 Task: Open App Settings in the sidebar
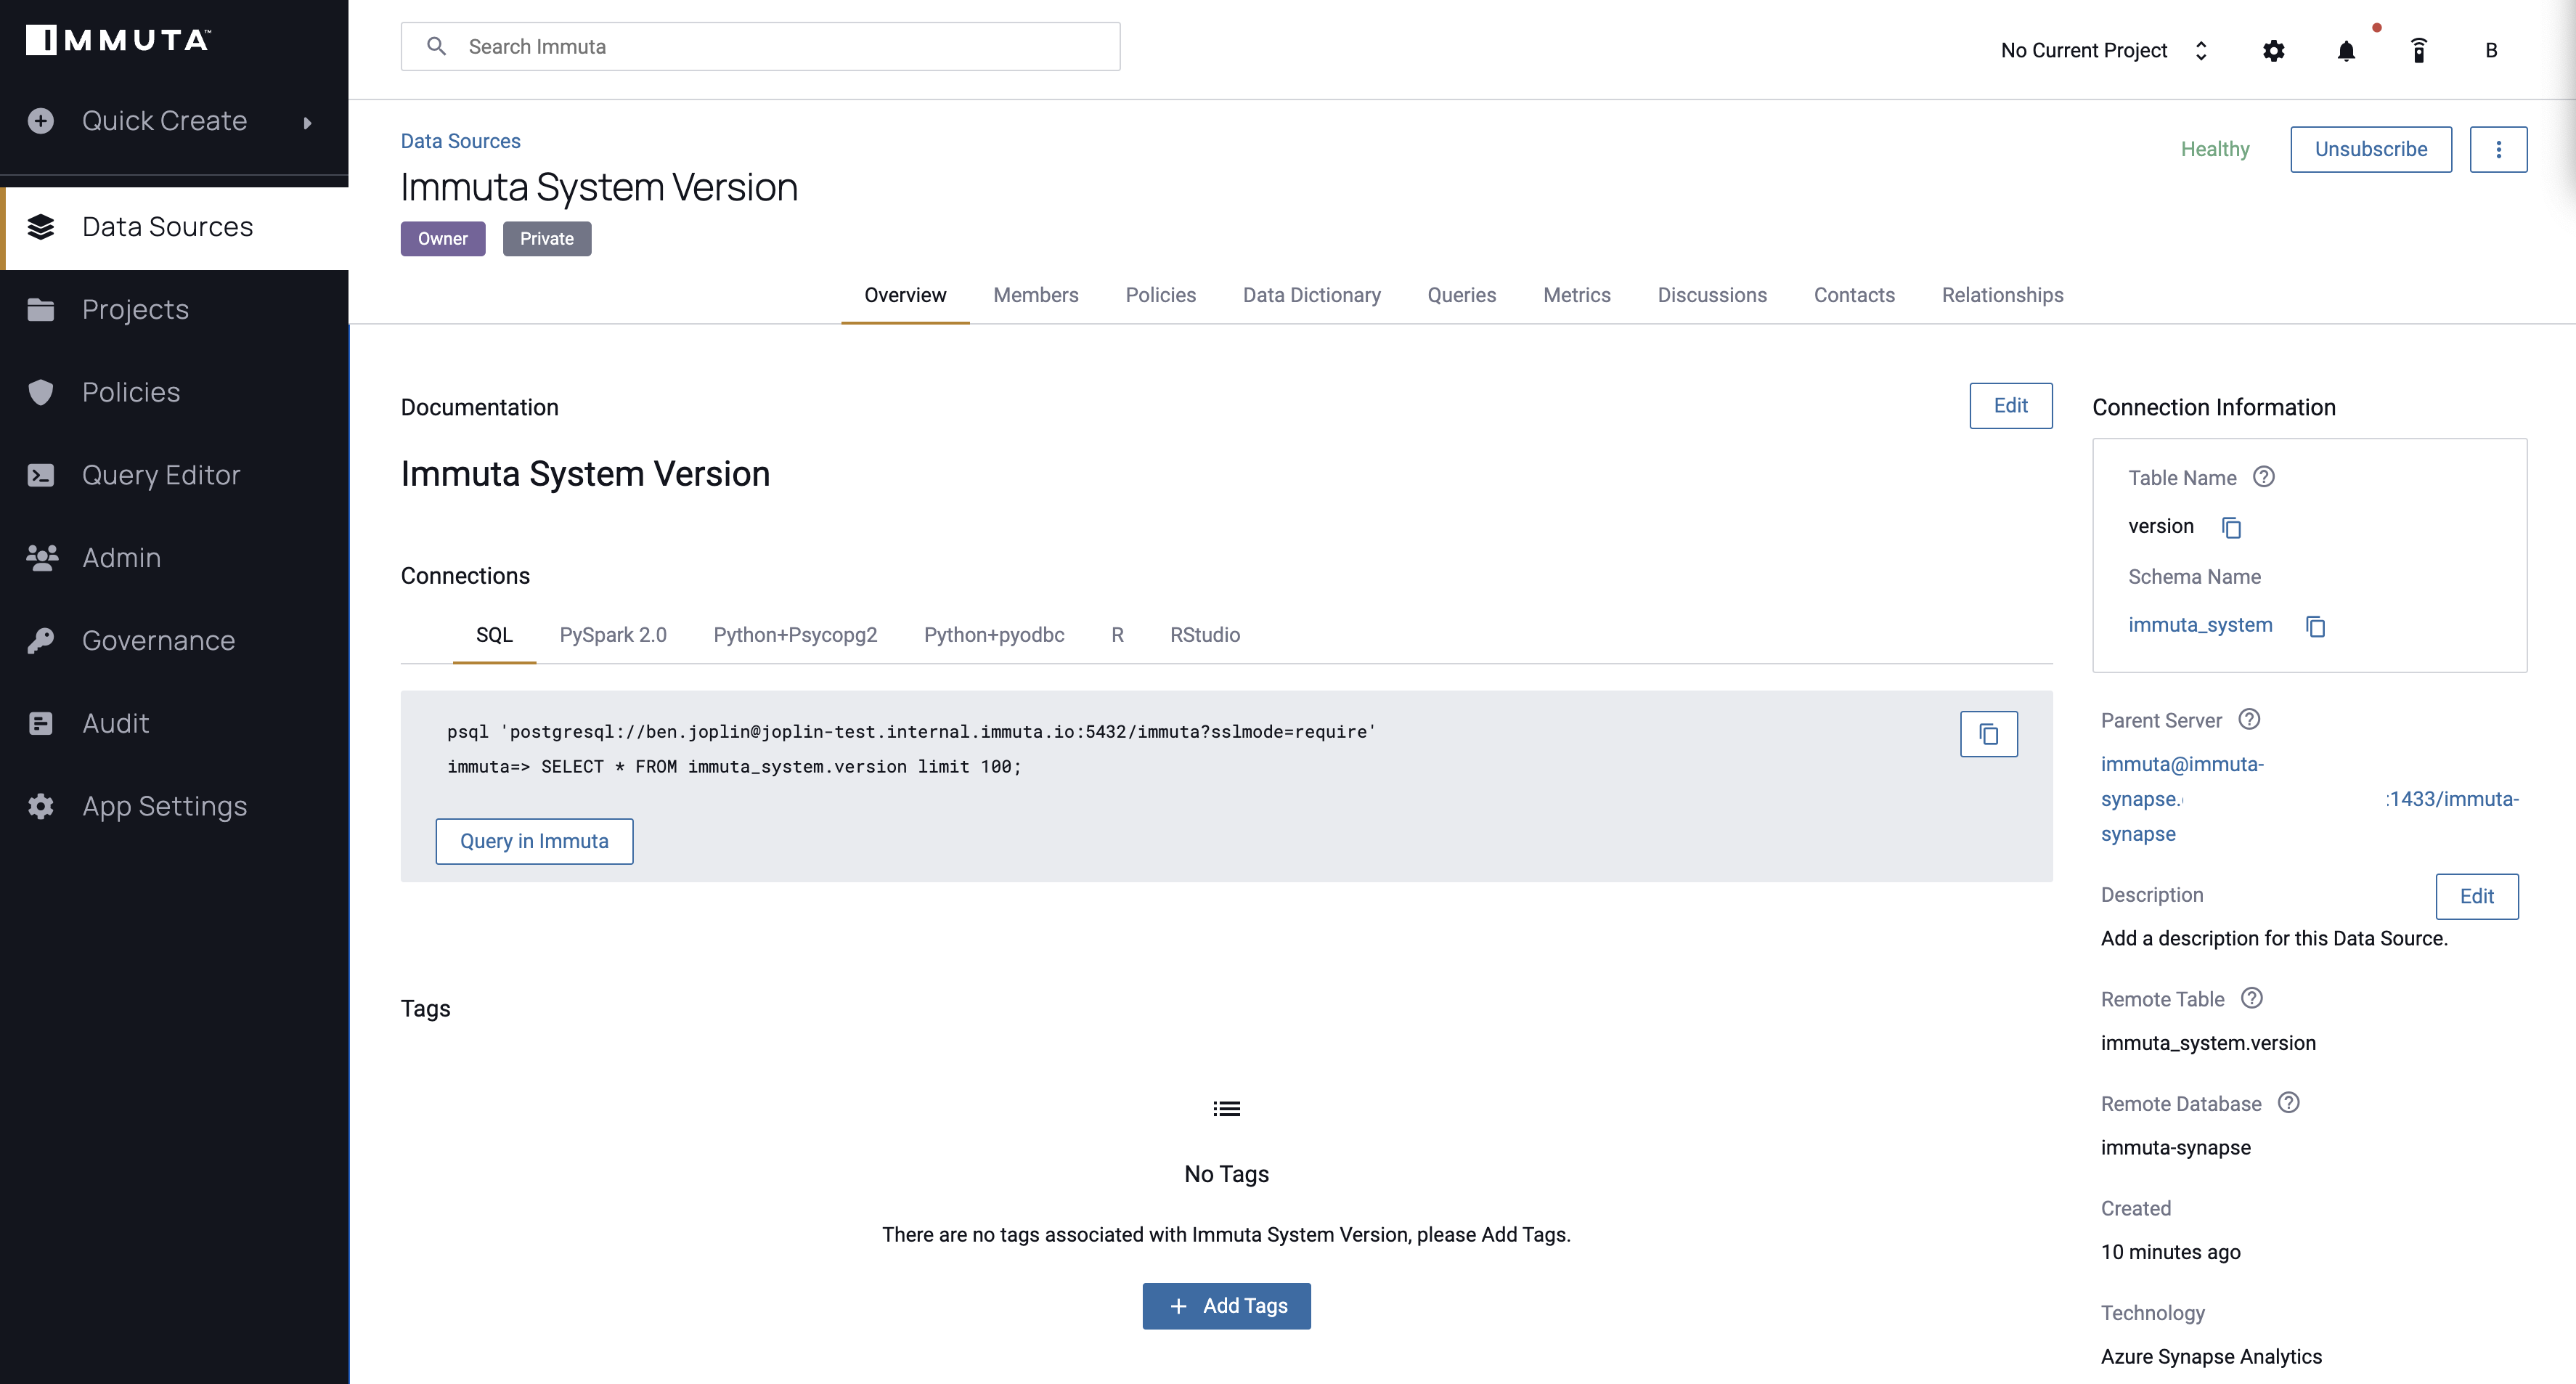[x=175, y=806]
